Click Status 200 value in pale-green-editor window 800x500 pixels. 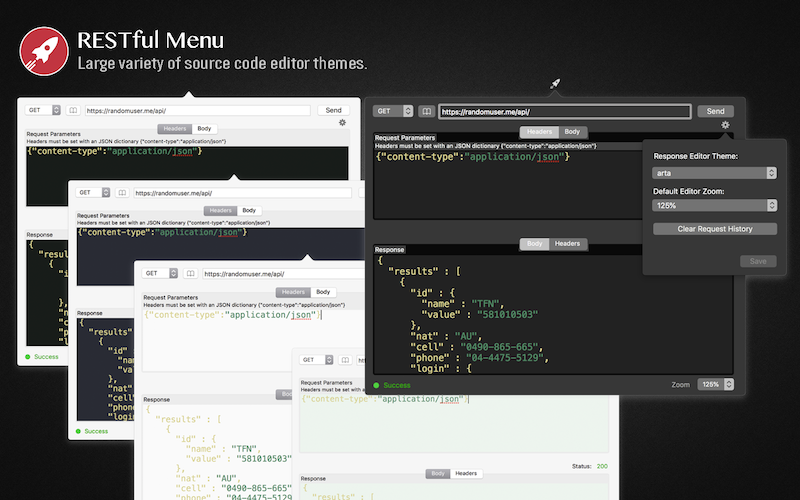tap(602, 466)
